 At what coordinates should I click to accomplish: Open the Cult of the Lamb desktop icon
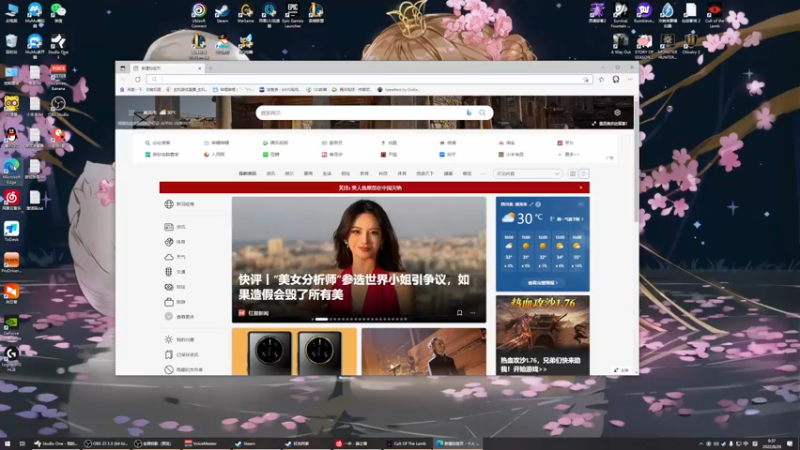point(714,15)
